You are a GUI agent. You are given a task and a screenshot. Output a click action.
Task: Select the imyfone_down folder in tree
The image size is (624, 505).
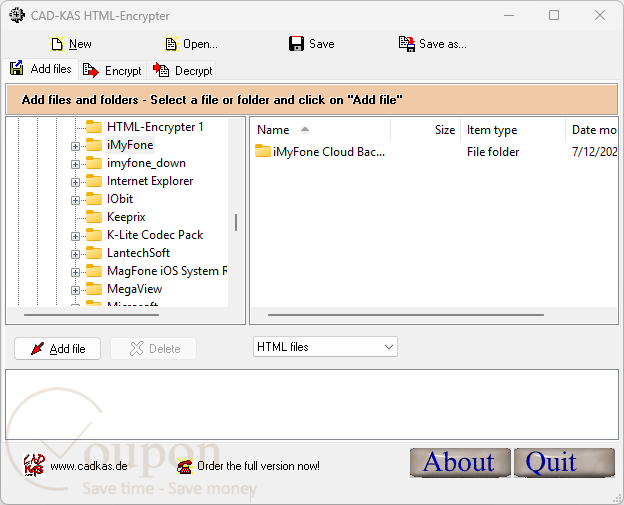[146, 163]
